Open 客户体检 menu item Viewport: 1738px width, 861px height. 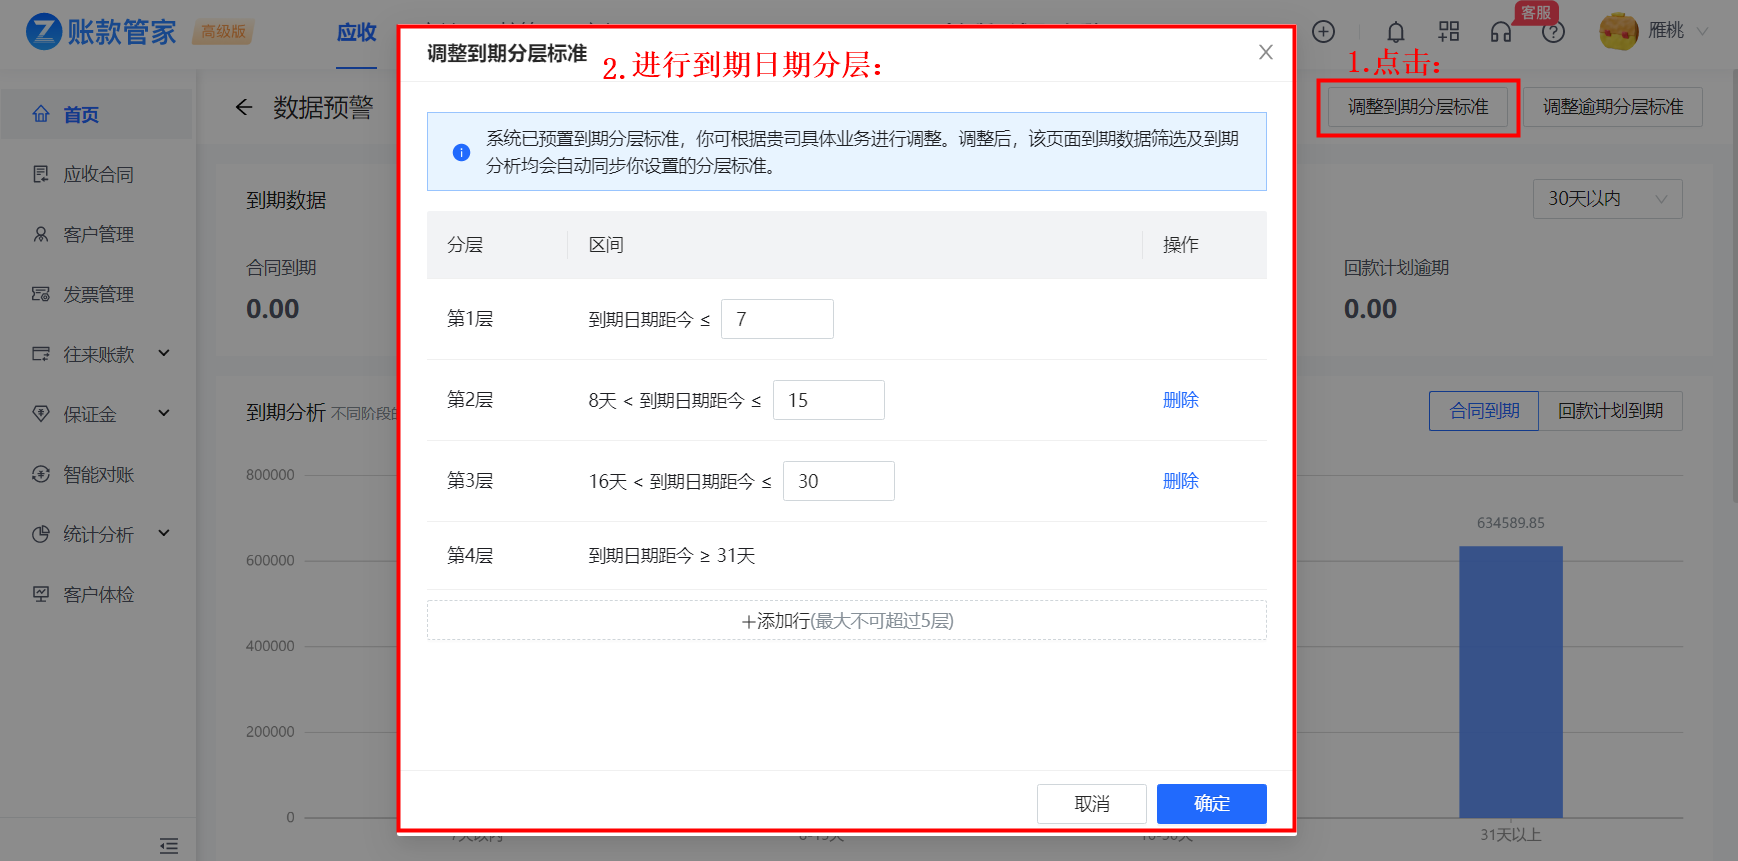tap(96, 594)
